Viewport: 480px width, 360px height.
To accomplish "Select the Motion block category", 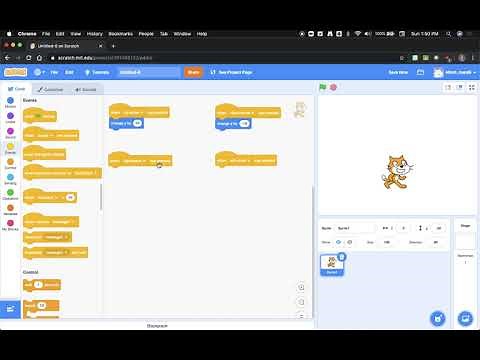I will (10, 102).
